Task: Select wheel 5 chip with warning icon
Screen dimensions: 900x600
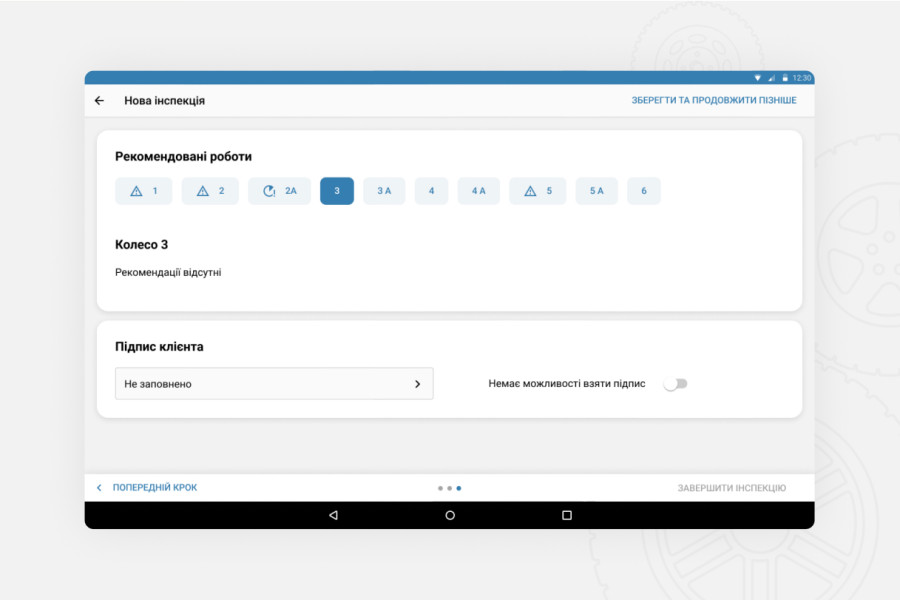Action: click(537, 191)
